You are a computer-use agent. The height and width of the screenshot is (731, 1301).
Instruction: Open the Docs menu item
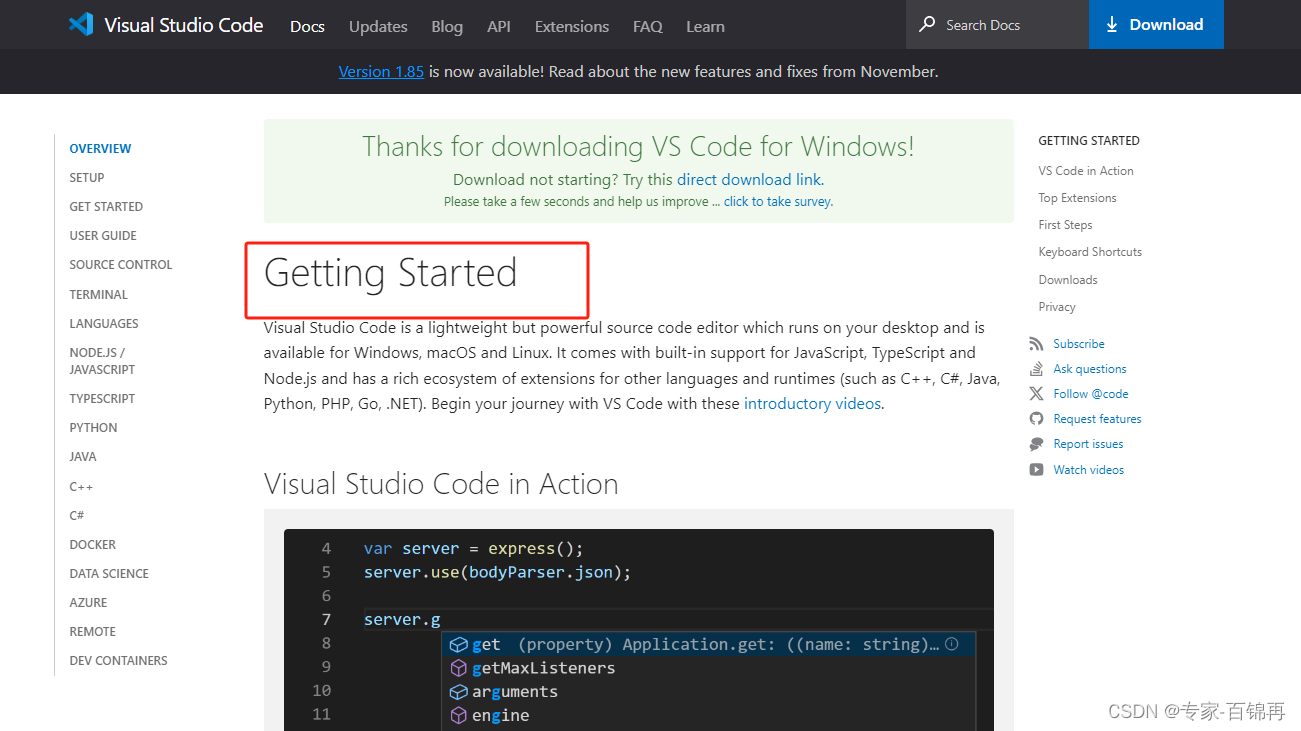(307, 26)
